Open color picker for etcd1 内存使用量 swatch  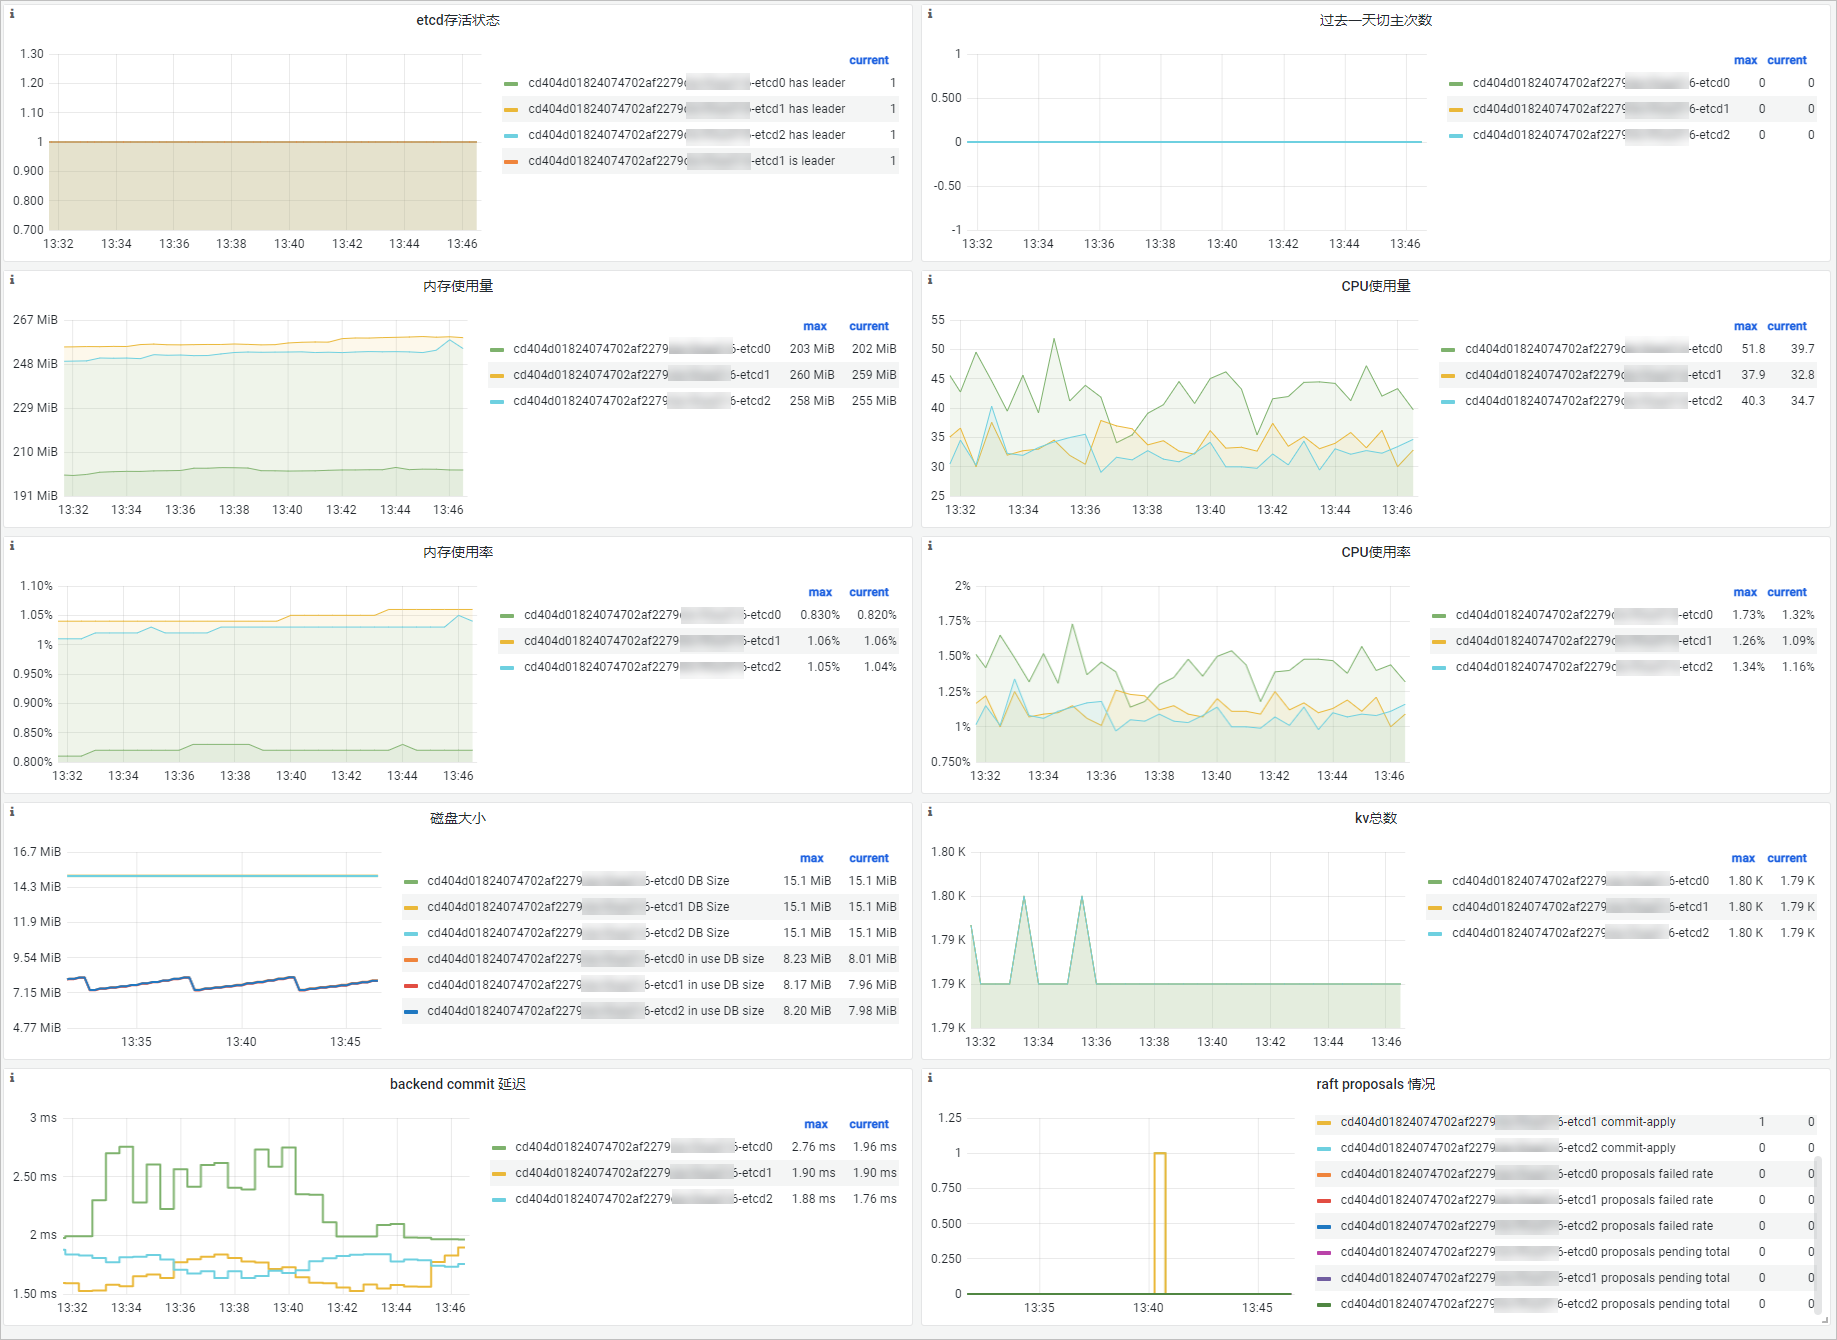[497, 376]
